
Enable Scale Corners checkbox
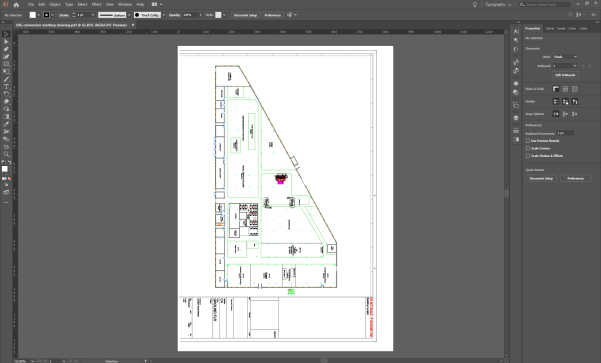pos(528,148)
